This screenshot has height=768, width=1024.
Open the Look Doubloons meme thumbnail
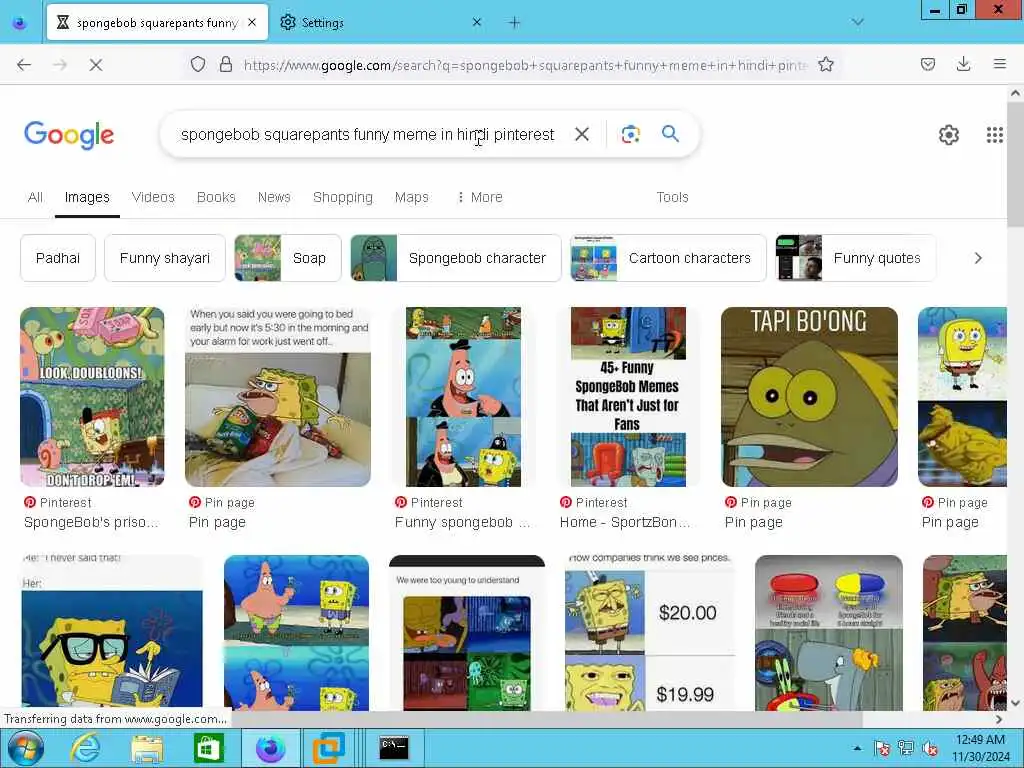point(92,397)
